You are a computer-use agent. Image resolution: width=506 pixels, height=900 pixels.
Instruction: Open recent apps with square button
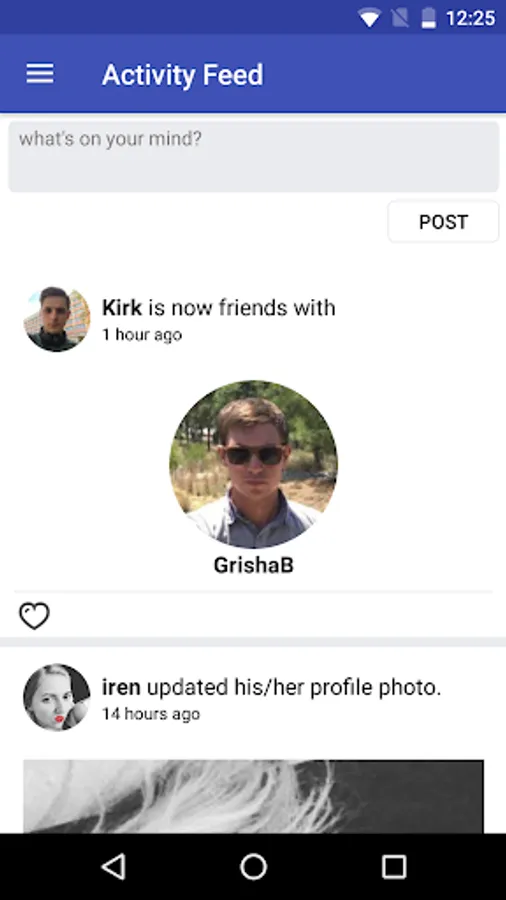[x=394, y=867]
